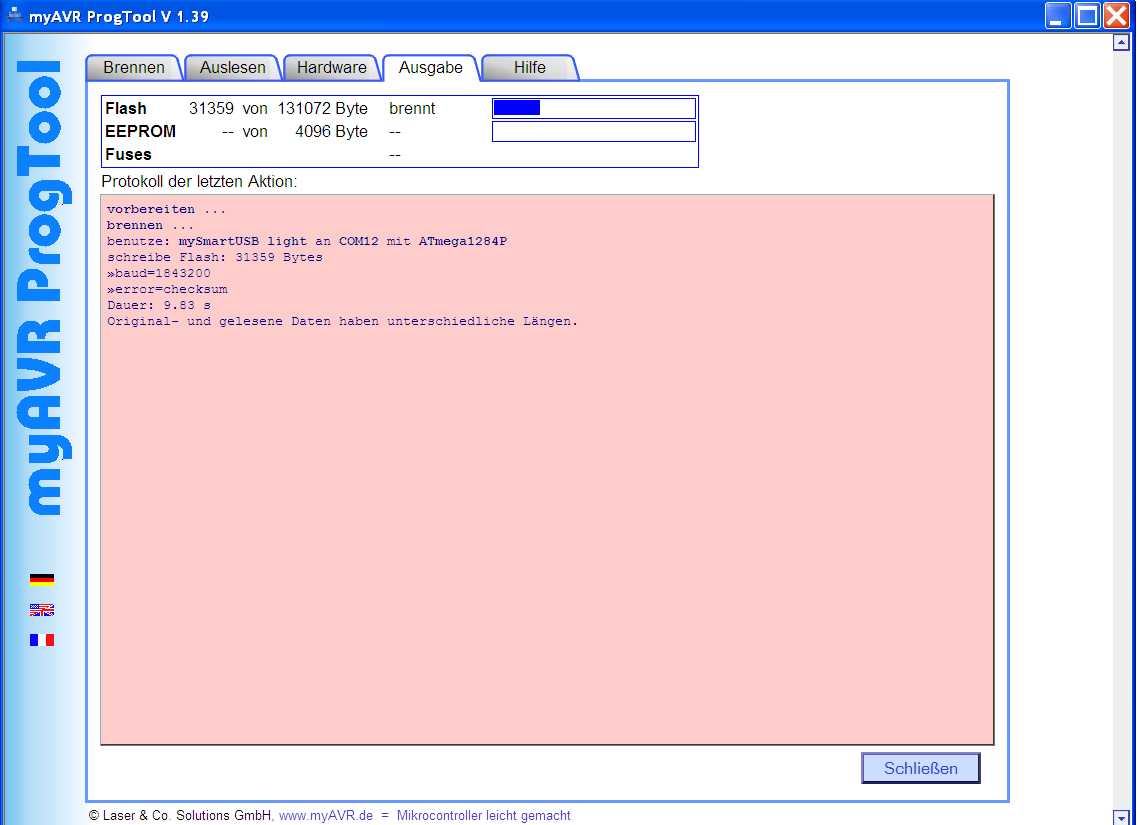This screenshot has height=825, width=1138.
Task: Open the Brennen tab
Action: click(134, 67)
